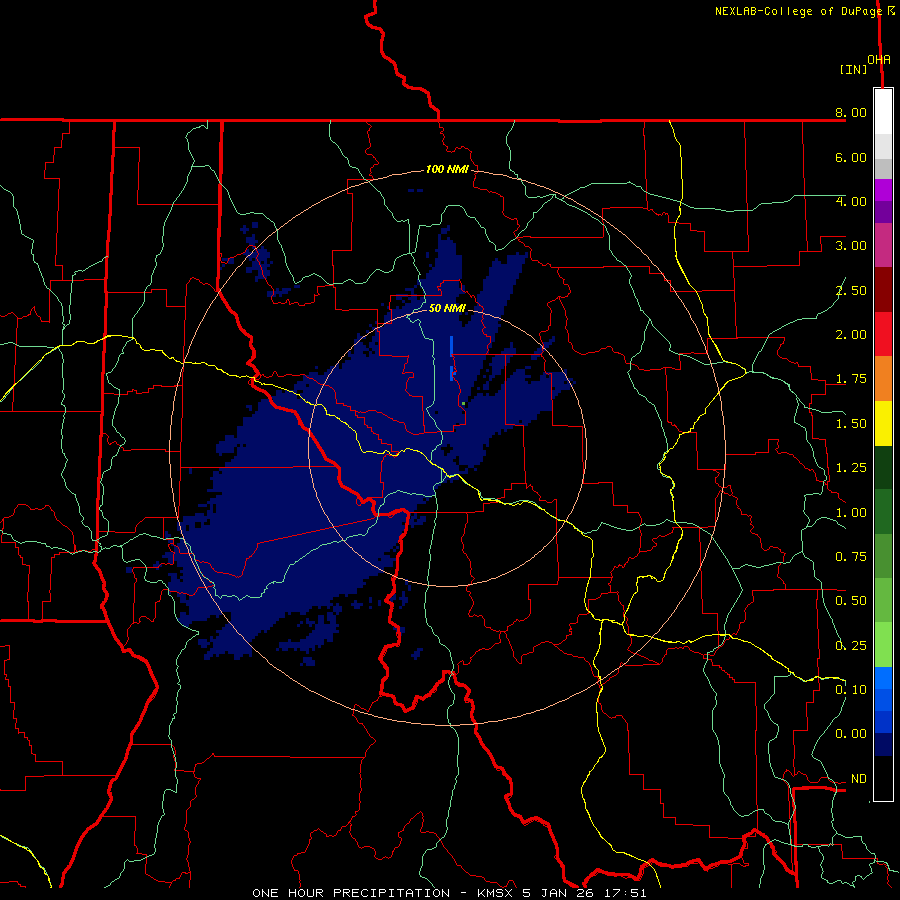This screenshot has width=900, height=900.
Task: Click the 100 NMI range ring label
Action: pos(447,169)
